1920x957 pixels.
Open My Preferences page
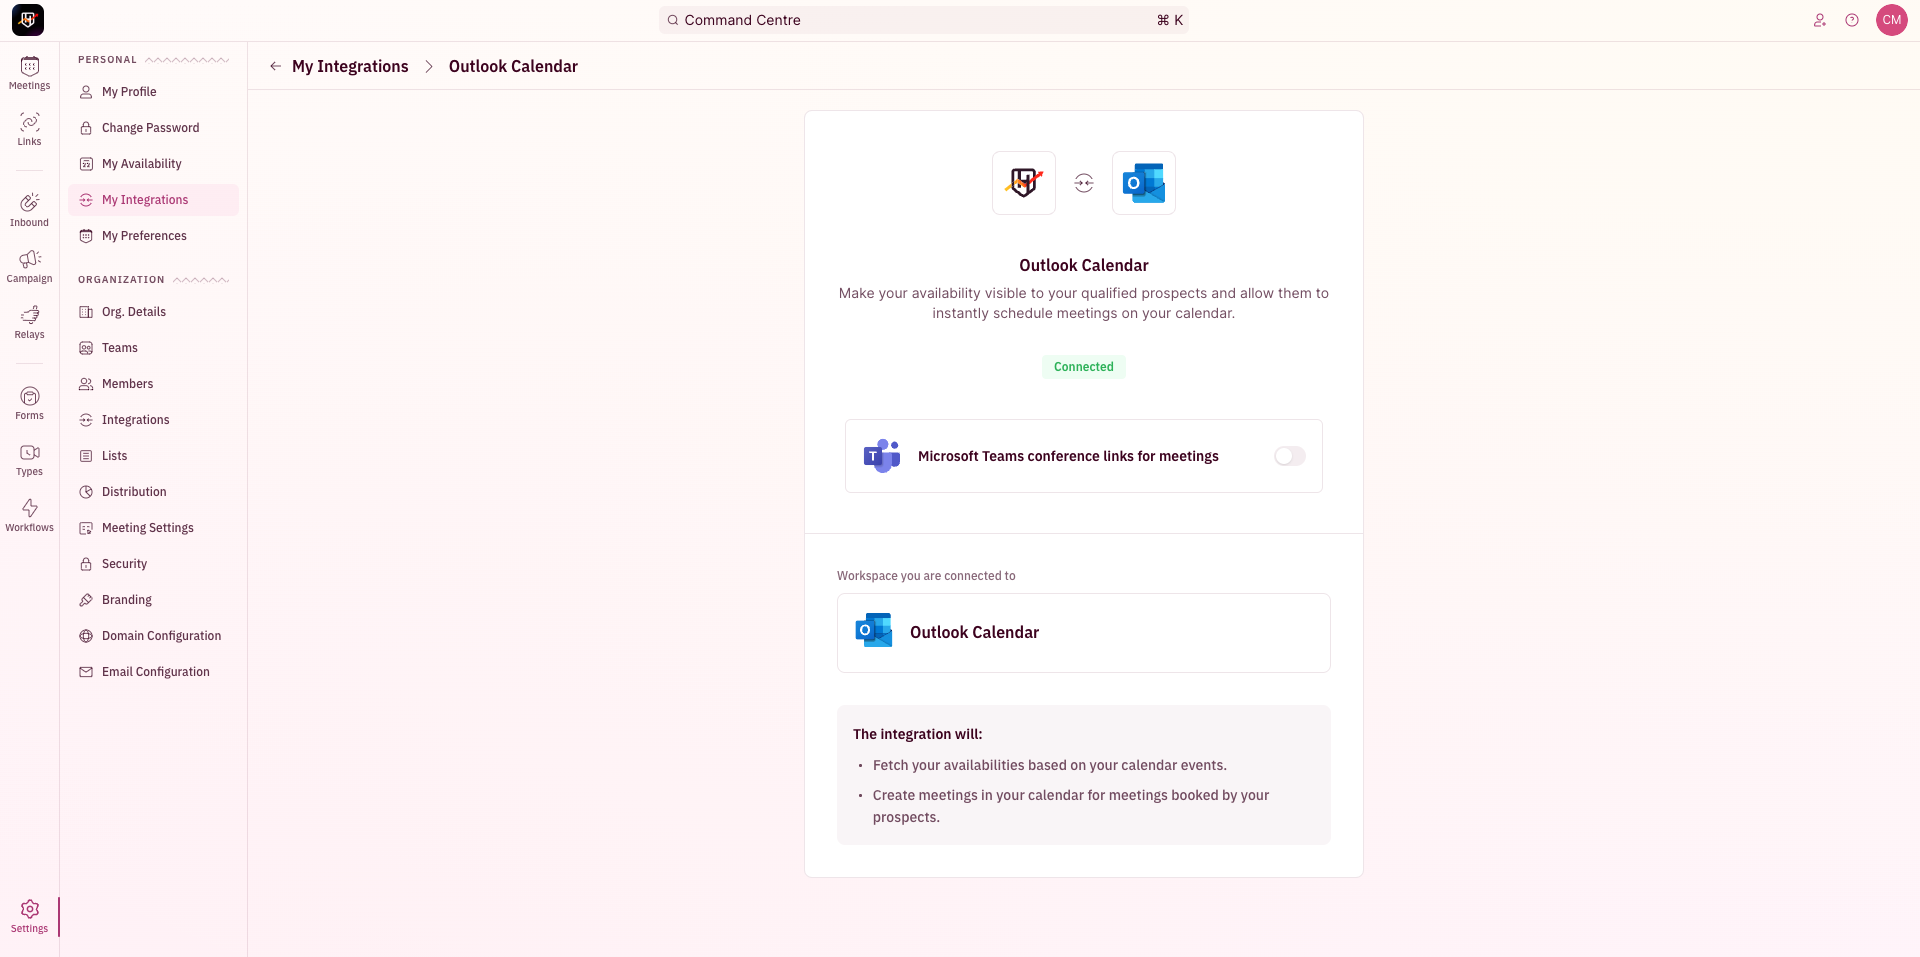click(153, 236)
